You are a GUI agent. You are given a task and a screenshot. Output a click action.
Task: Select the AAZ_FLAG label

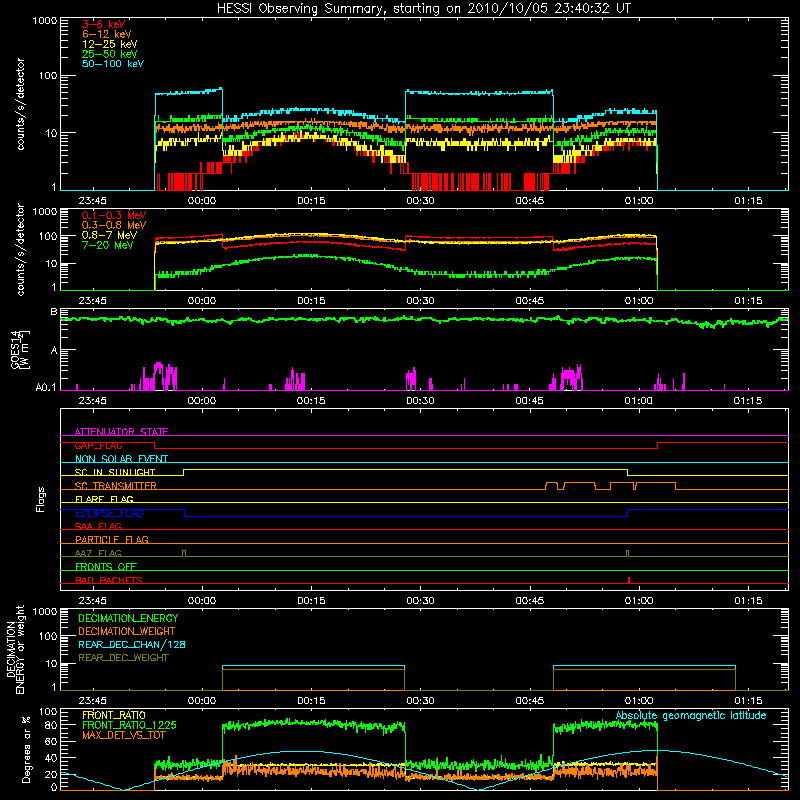click(98, 553)
